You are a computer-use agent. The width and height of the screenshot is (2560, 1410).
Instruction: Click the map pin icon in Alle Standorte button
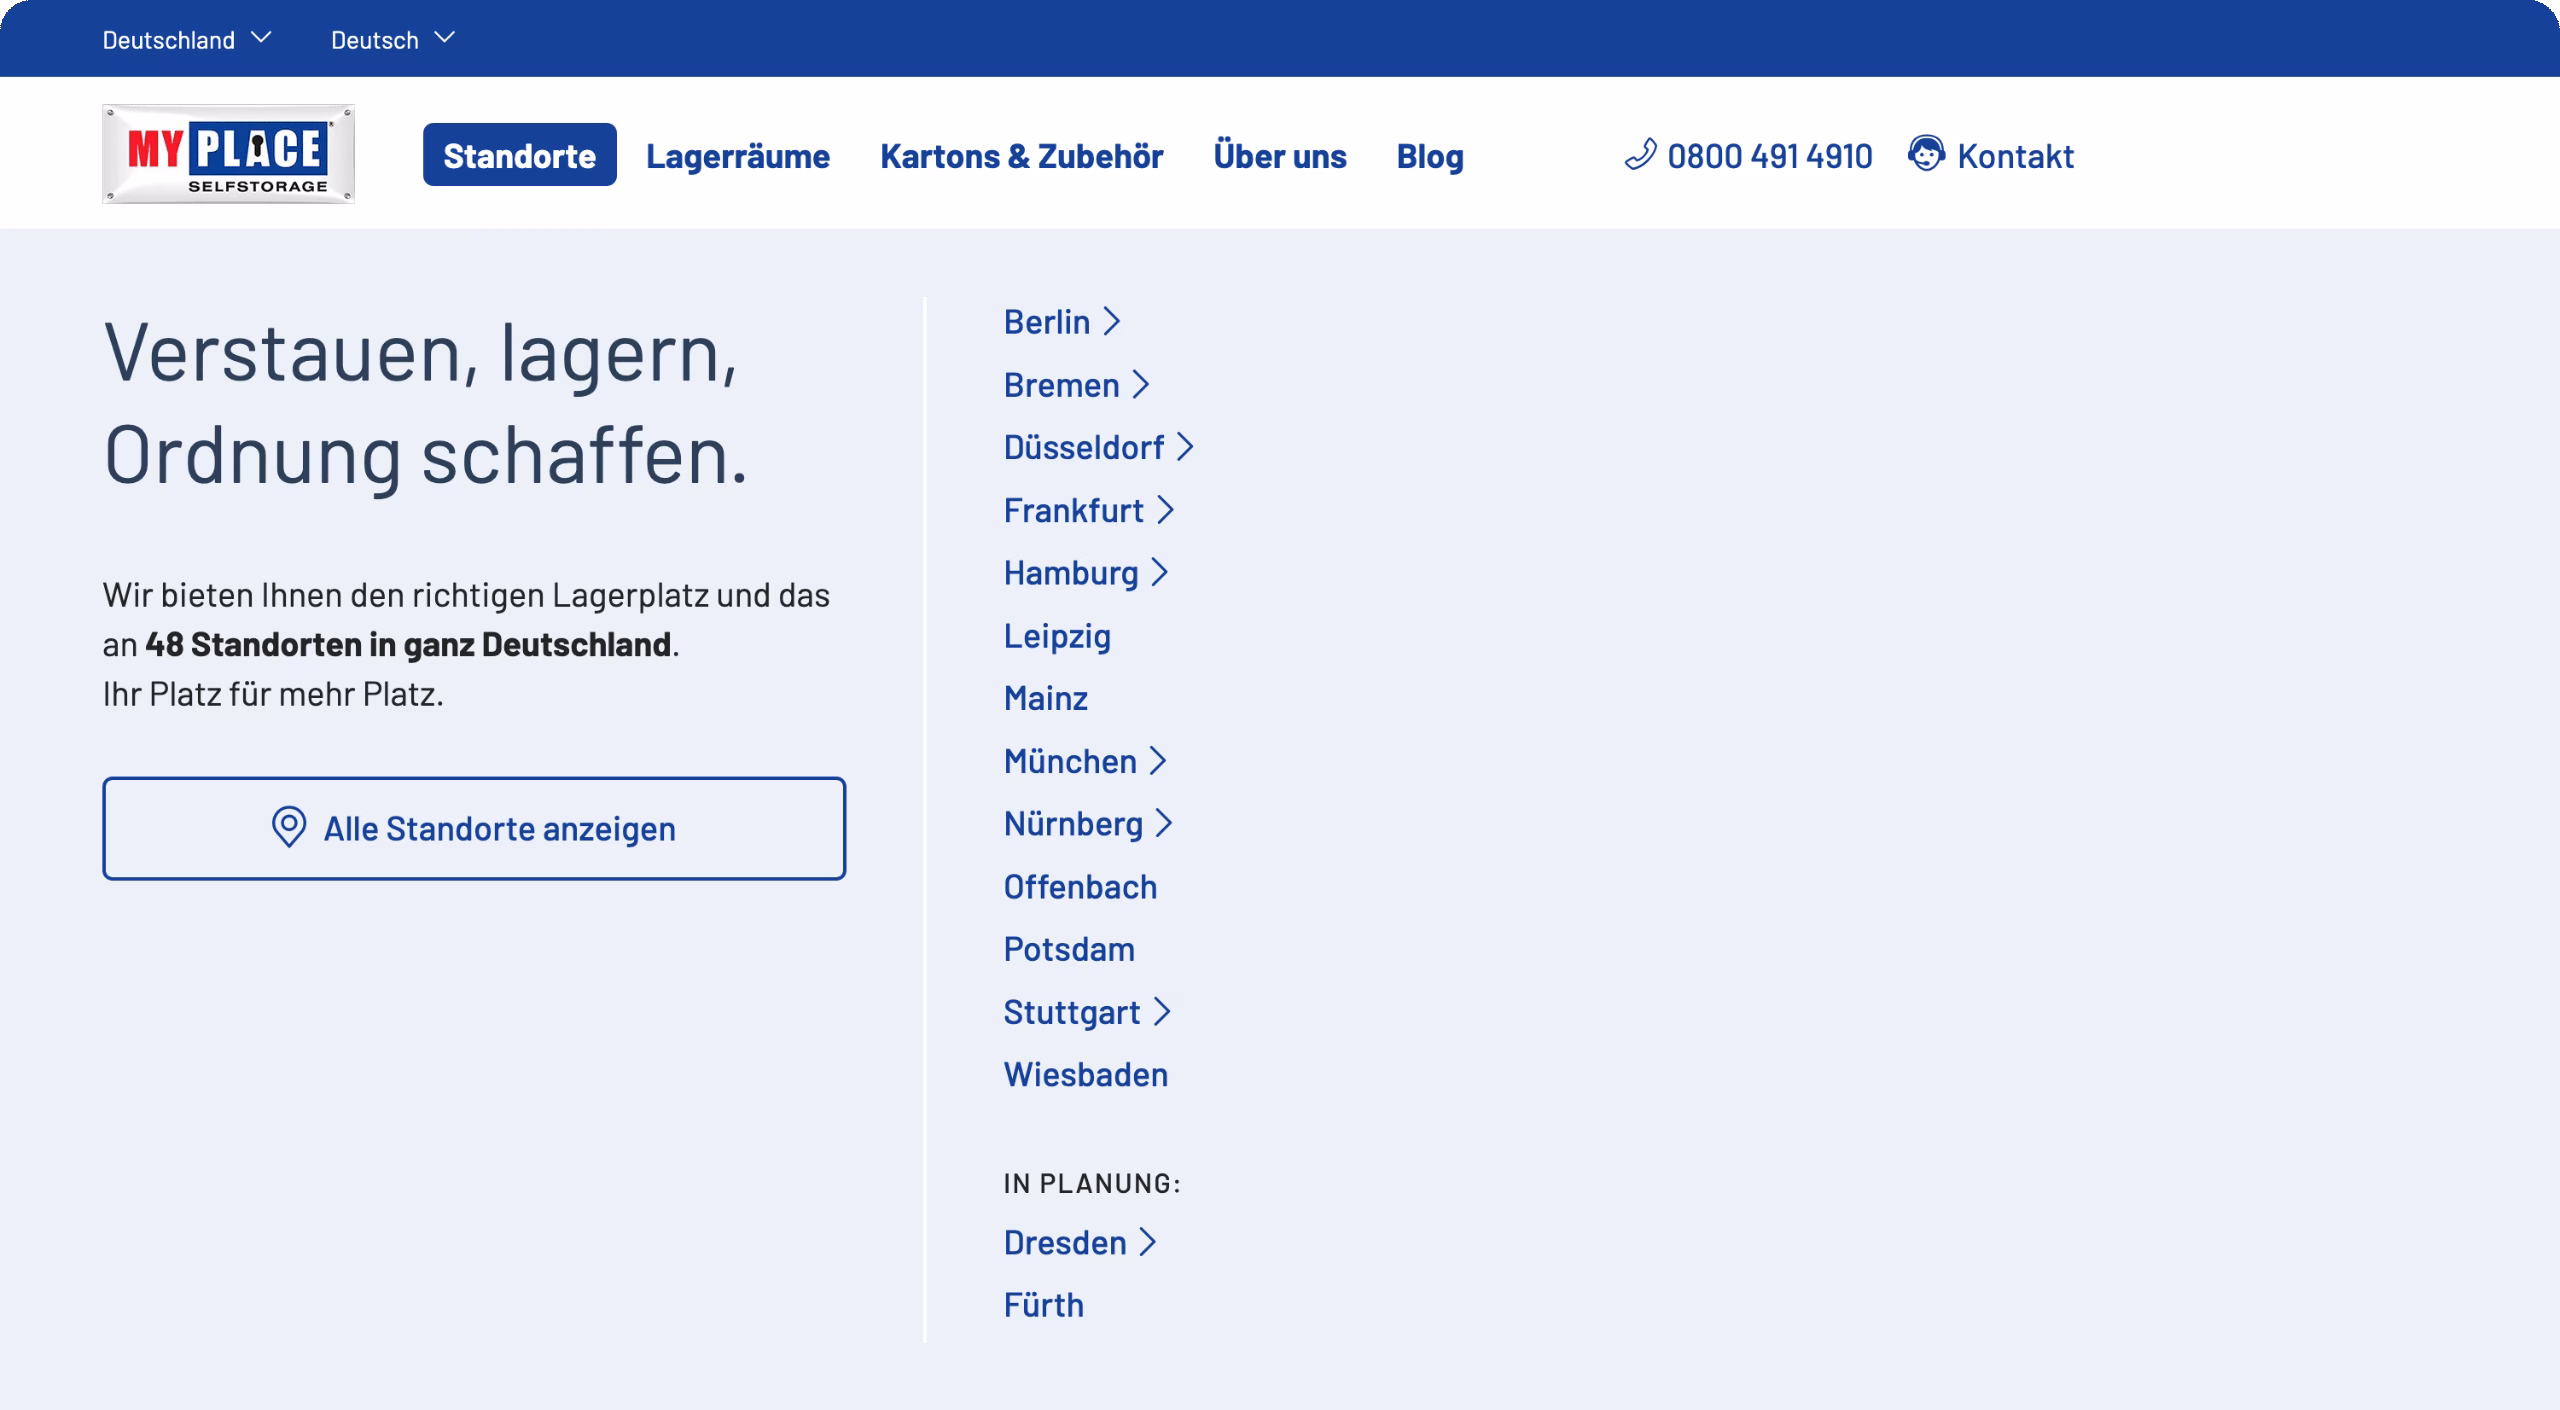289,828
